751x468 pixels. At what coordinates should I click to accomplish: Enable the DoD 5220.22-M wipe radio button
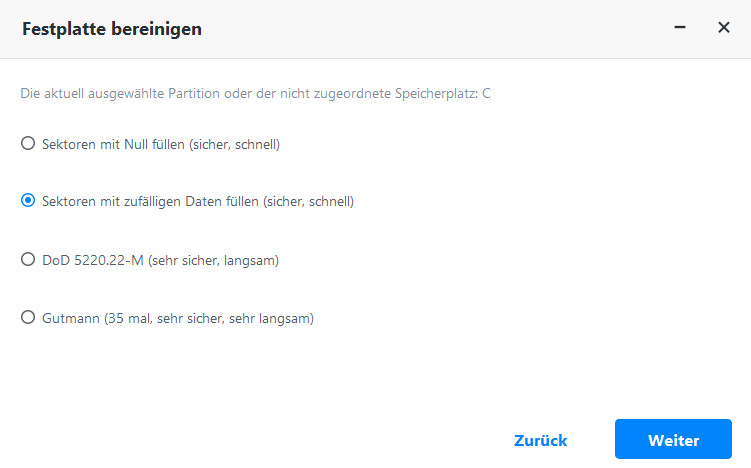(x=28, y=260)
